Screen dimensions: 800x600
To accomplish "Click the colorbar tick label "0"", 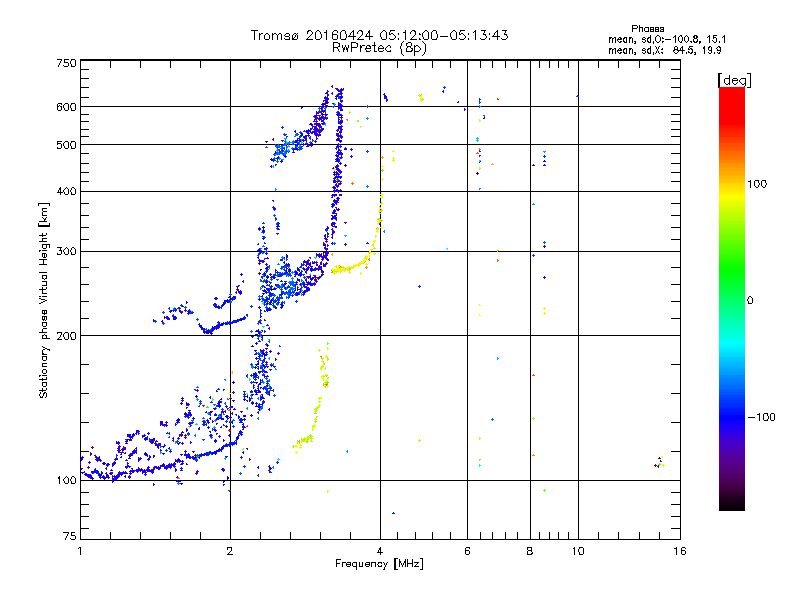I will click(749, 301).
